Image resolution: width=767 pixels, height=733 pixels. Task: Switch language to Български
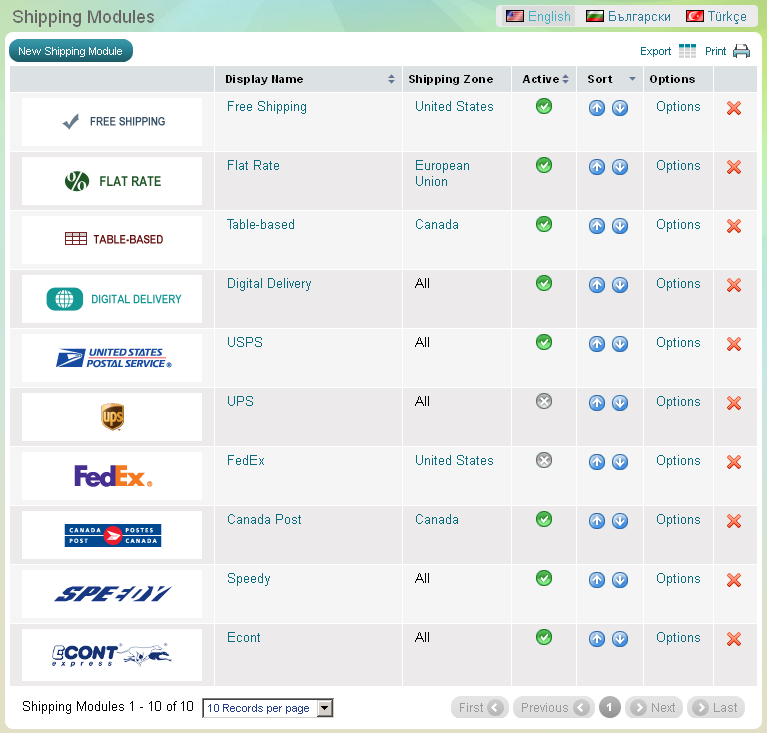coord(630,16)
